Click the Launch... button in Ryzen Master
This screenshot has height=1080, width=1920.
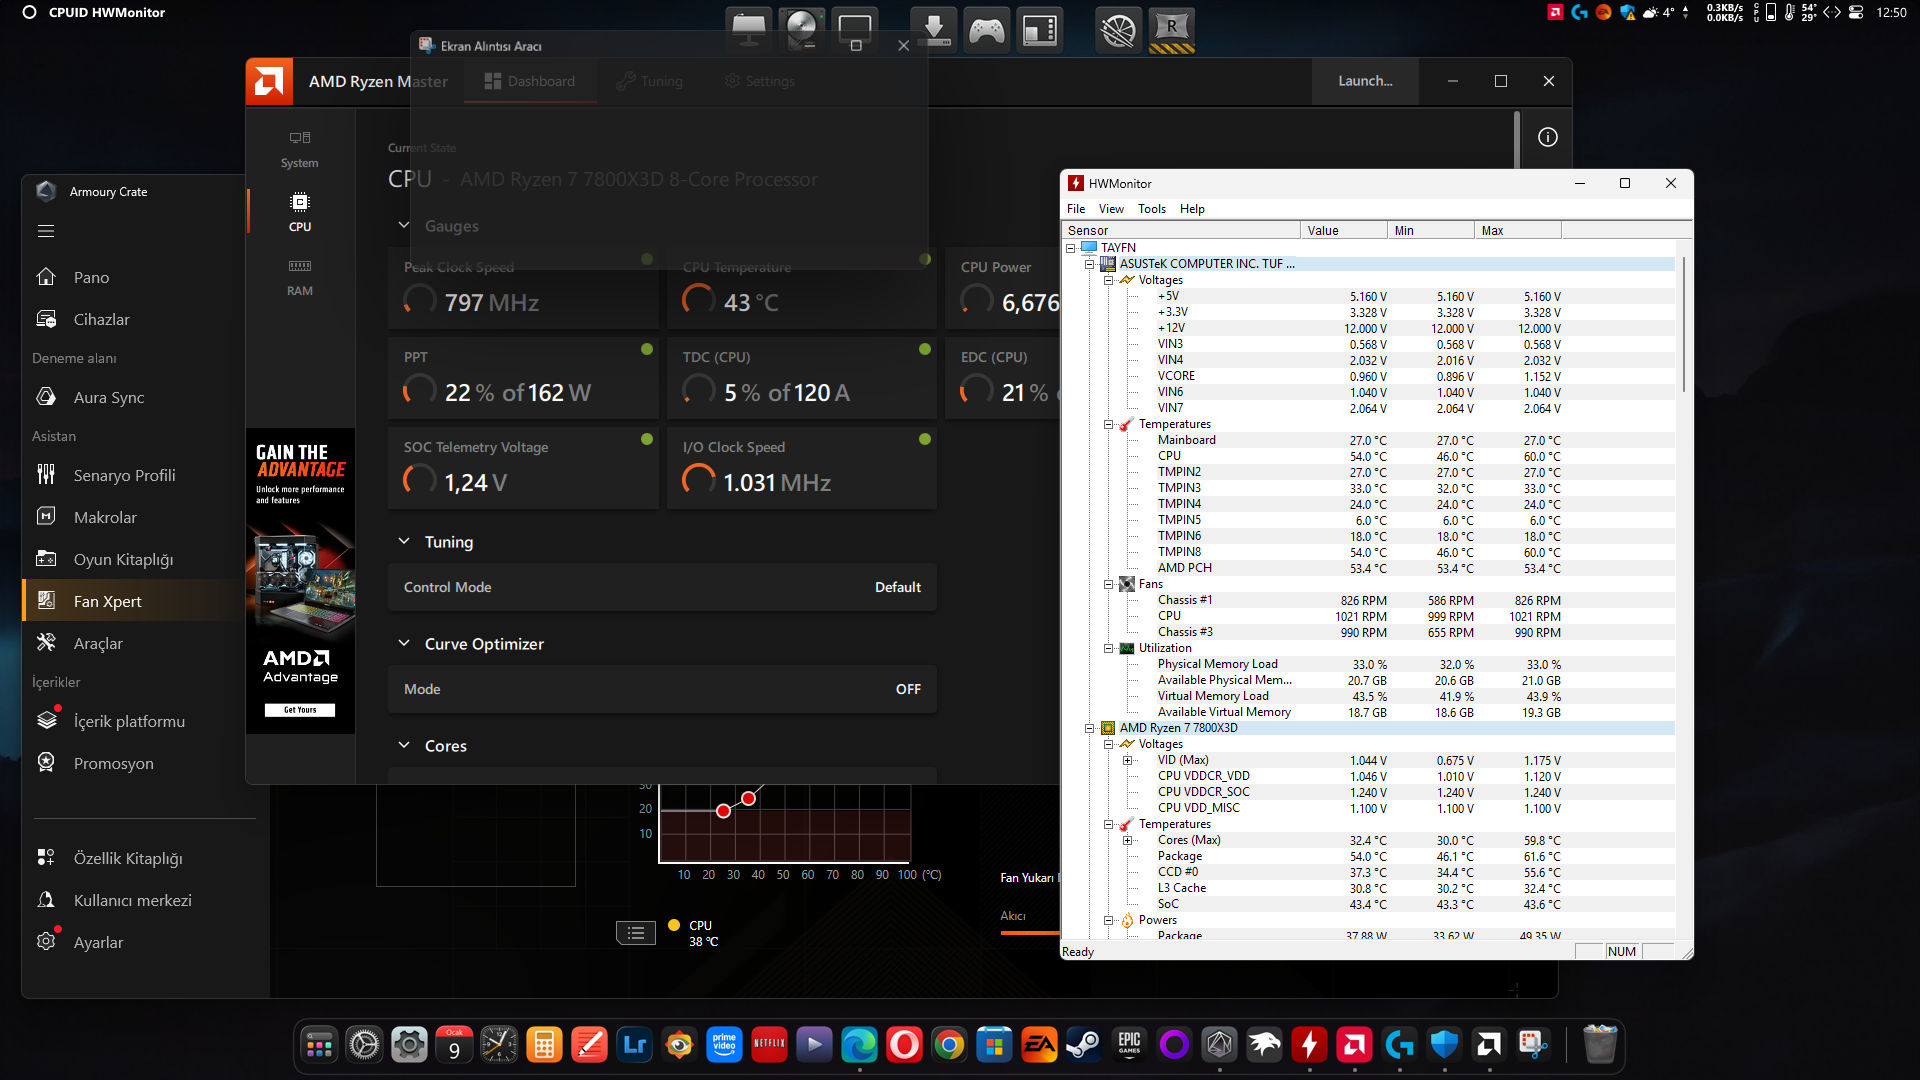point(1365,81)
